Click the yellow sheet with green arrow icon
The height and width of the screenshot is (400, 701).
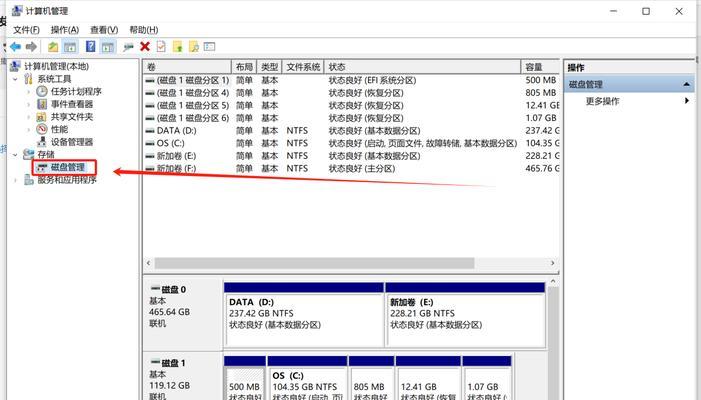pos(178,46)
